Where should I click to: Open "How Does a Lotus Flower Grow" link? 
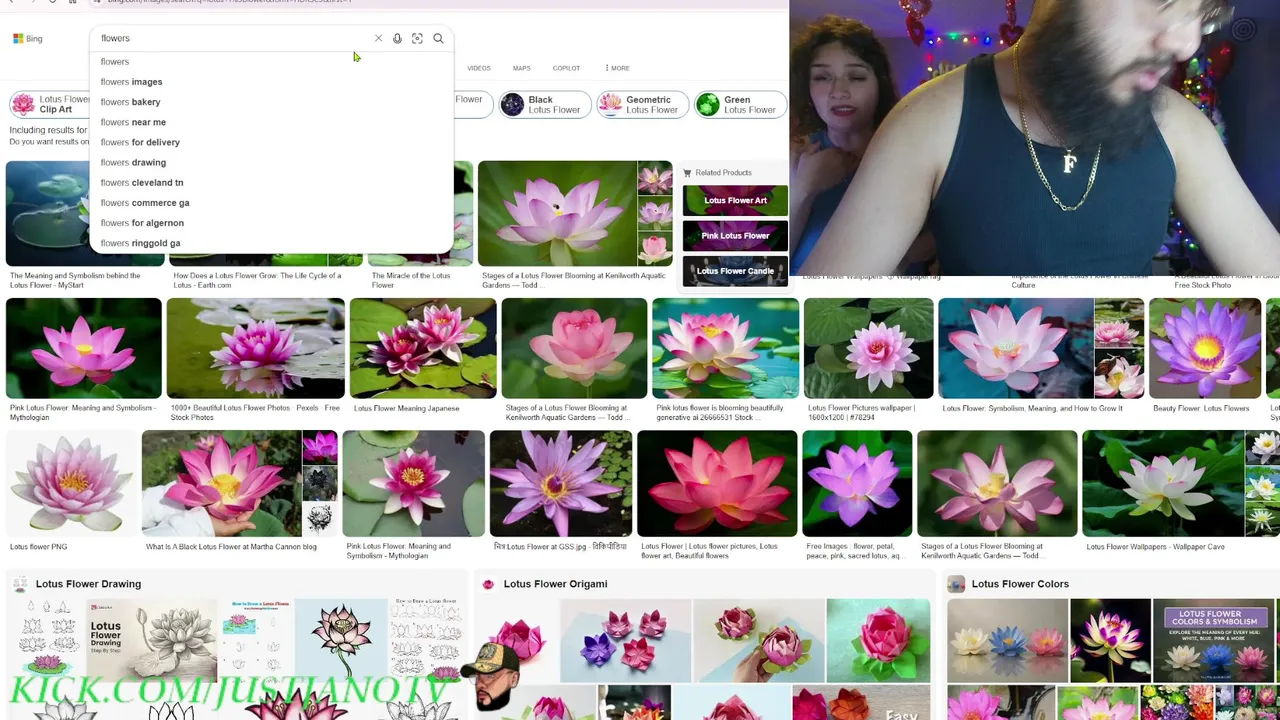257,280
